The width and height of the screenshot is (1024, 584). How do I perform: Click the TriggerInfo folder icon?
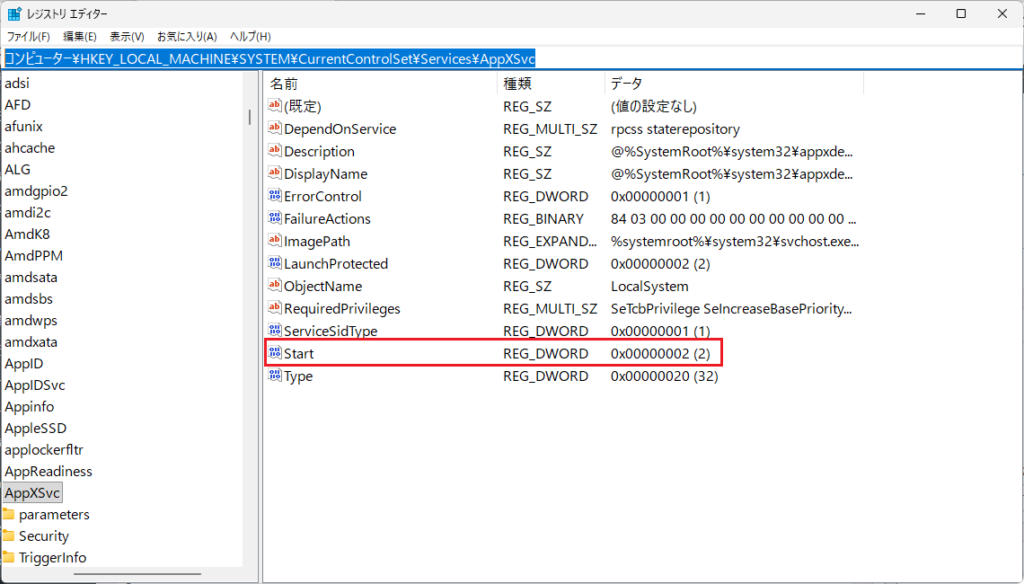tap(9, 558)
